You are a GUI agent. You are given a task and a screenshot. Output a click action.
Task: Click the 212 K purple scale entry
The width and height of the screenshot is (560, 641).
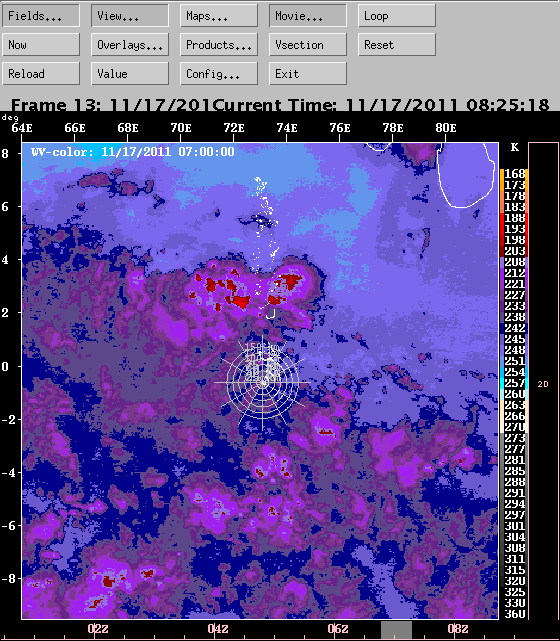(x=514, y=273)
